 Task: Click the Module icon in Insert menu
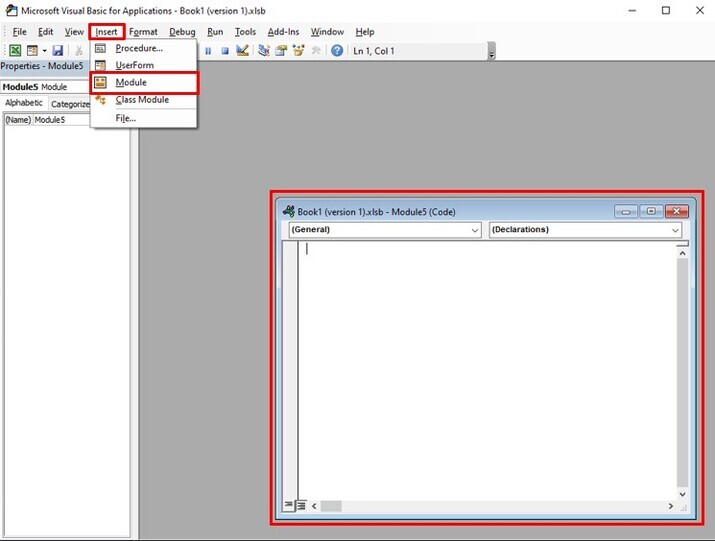tap(100, 83)
